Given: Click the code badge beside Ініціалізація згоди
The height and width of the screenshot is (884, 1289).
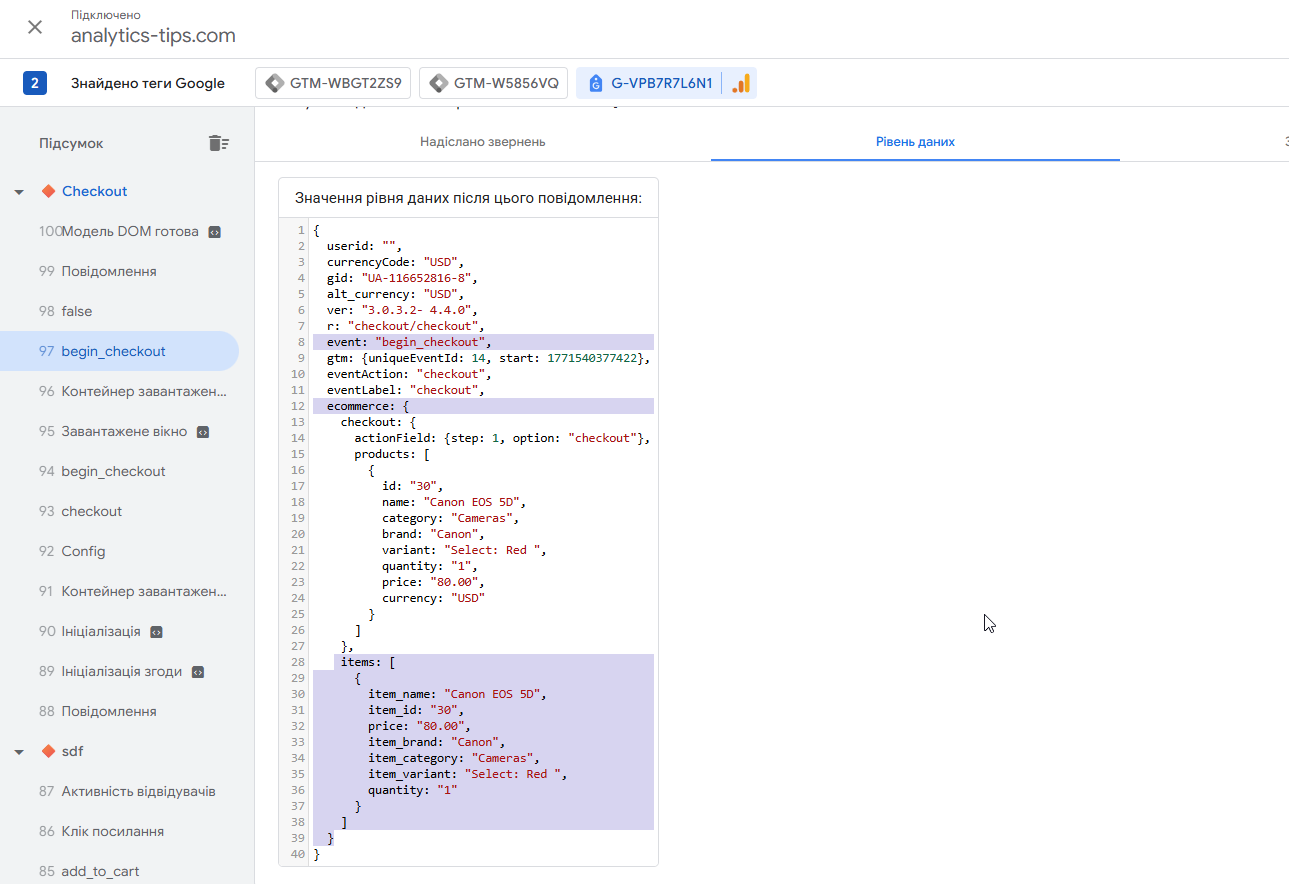Looking at the screenshot, I should coord(198,672).
